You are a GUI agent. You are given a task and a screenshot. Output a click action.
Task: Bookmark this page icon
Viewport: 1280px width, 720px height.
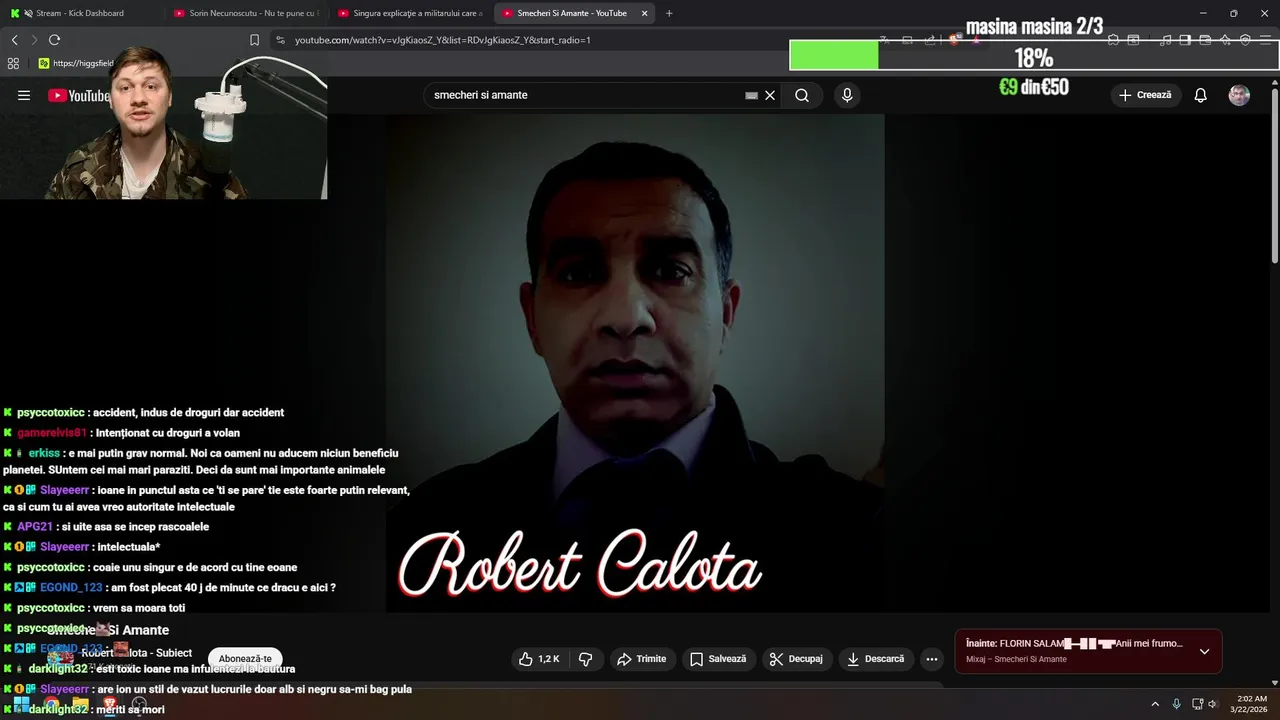point(254,40)
